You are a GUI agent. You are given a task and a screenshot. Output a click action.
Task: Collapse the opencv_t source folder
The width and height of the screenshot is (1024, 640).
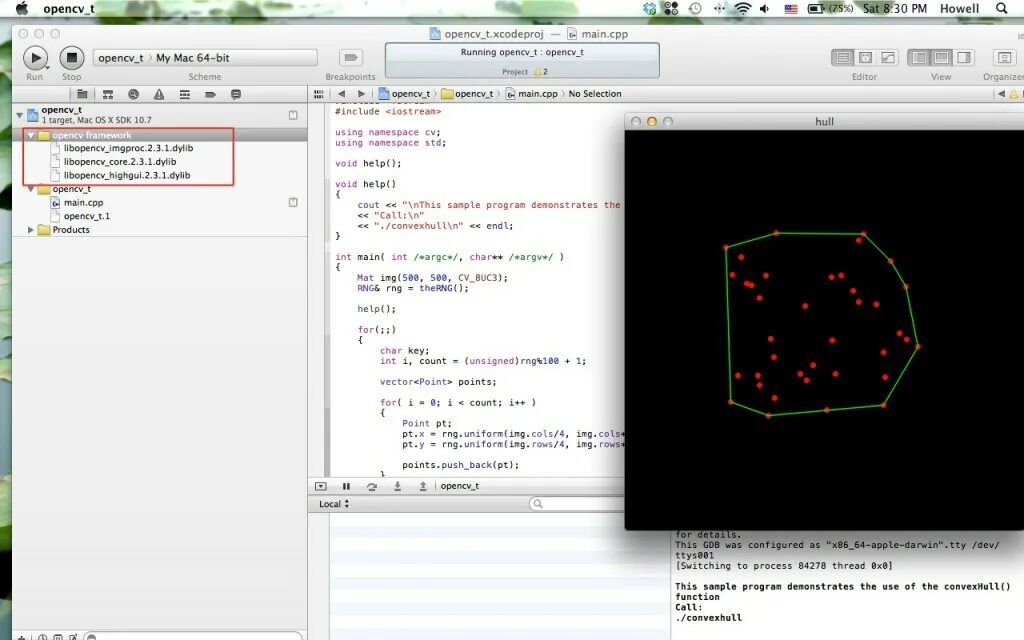pyautogui.click(x=31, y=189)
